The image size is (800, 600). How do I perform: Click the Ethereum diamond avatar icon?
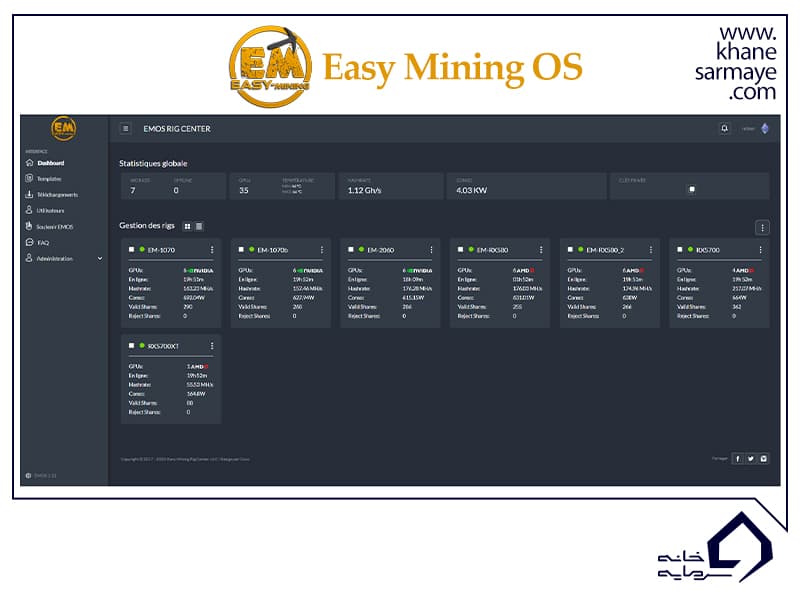point(765,129)
